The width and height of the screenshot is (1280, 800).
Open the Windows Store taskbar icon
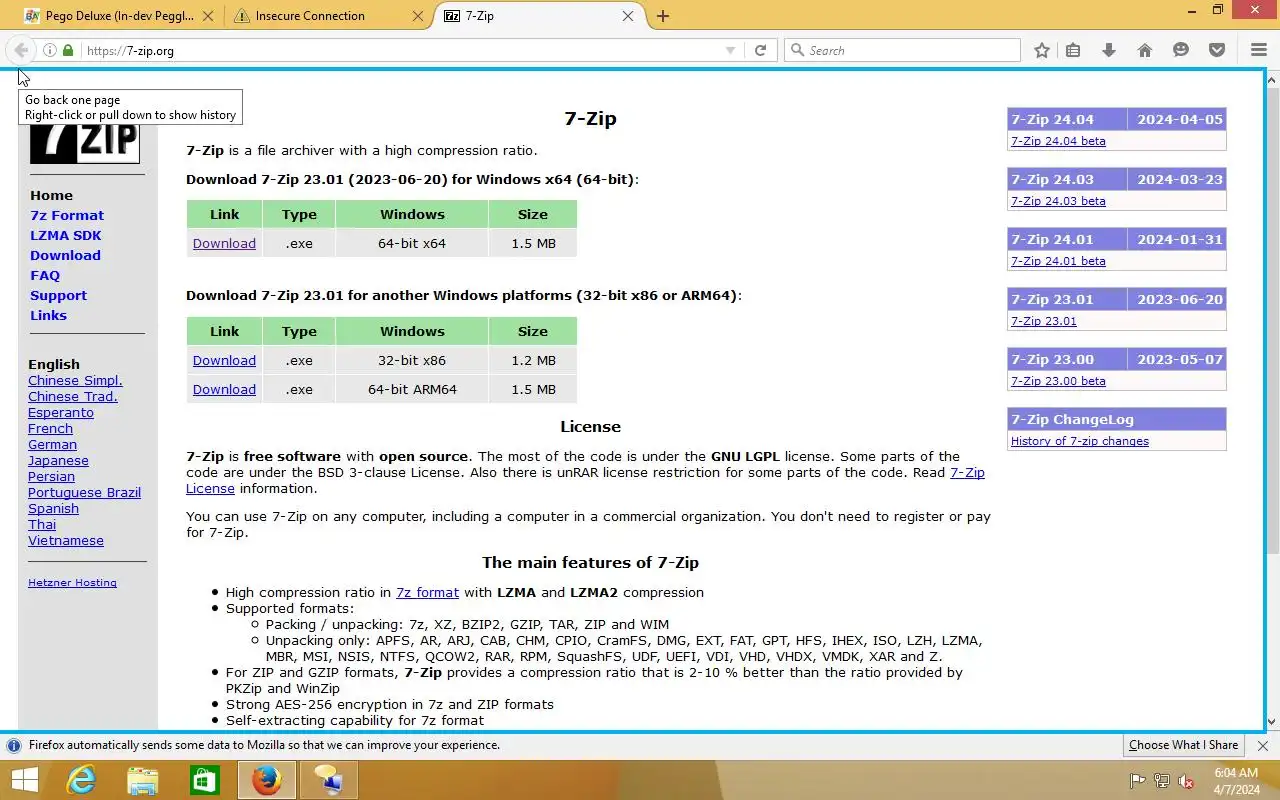point(205,780)
